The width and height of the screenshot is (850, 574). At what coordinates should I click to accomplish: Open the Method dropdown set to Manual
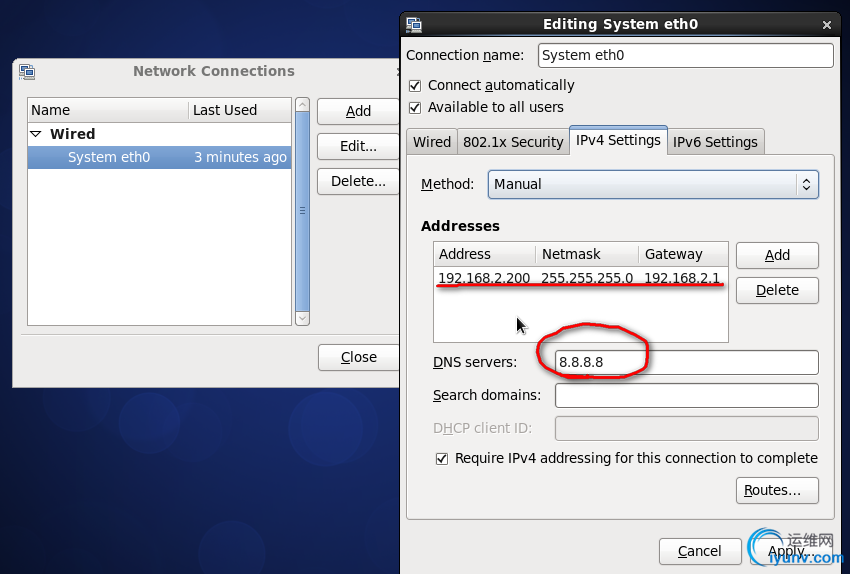pos(653,184)
